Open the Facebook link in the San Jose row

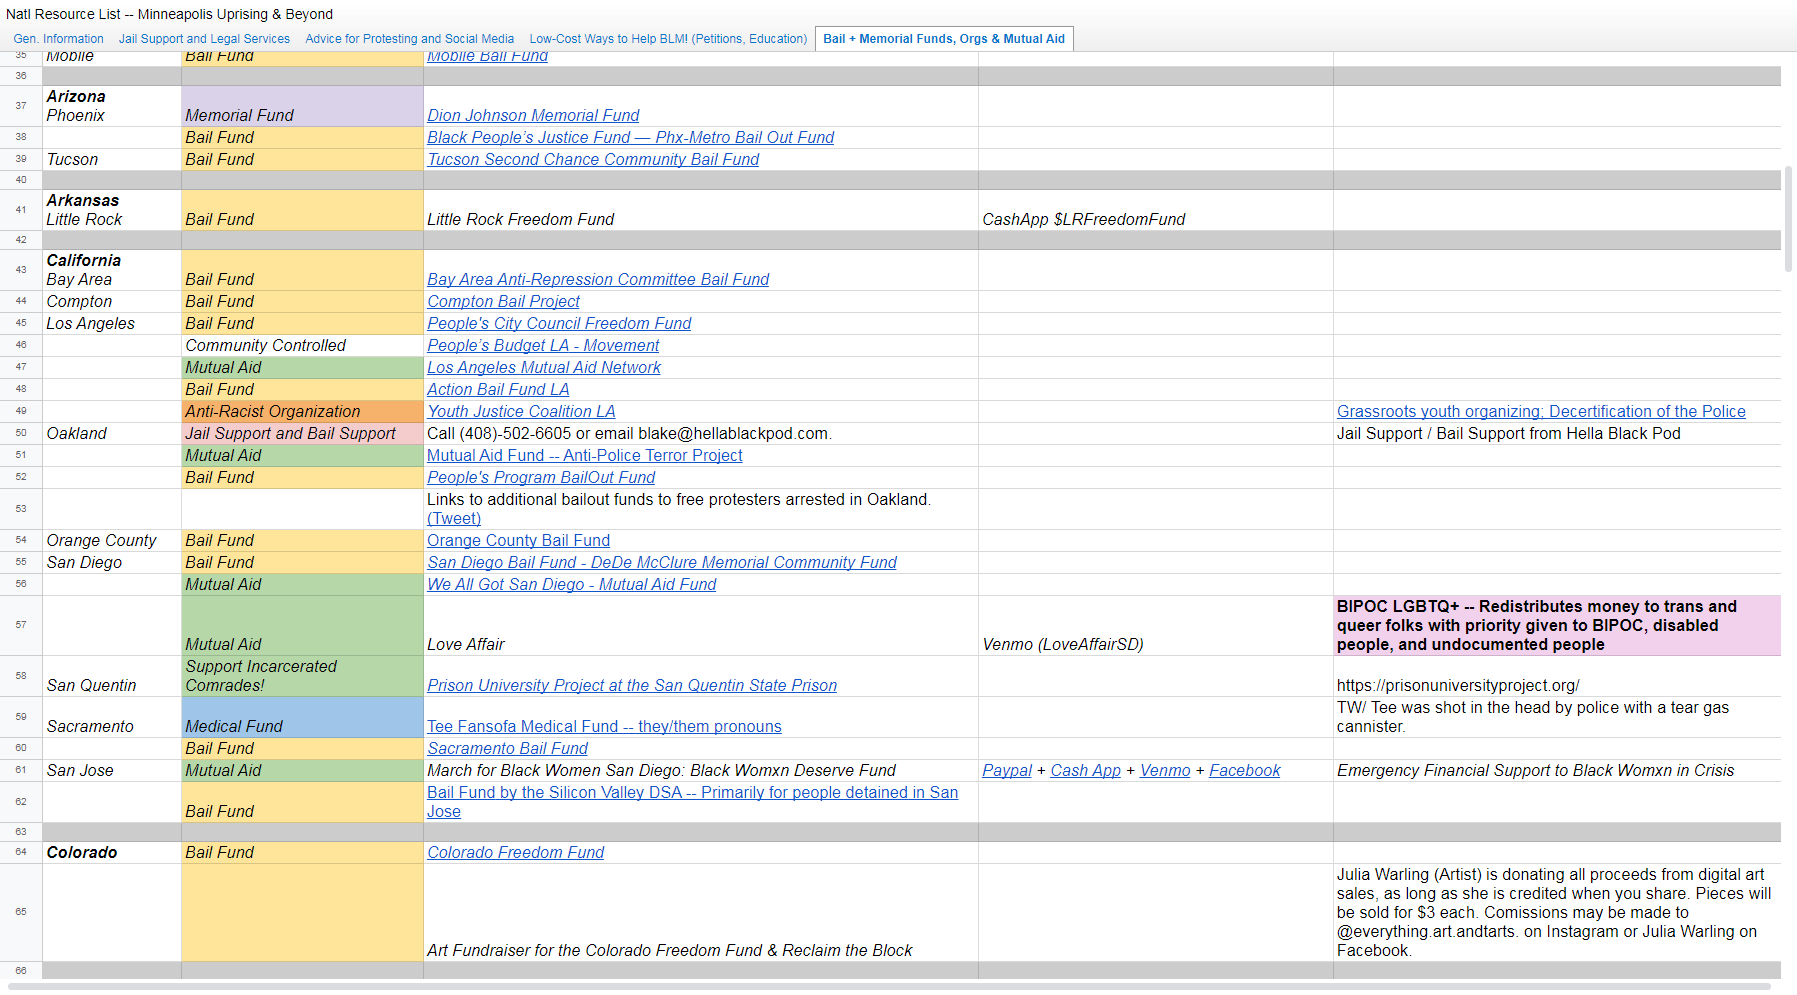[1245, 771]
